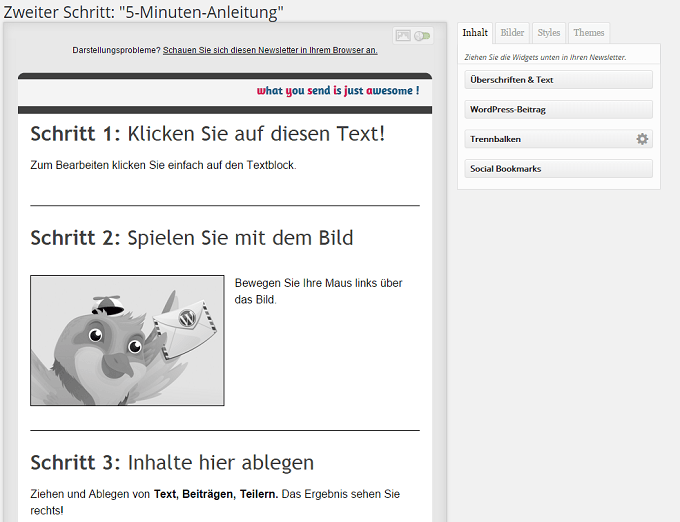Click the 'Schritt 2: Spielen Sie' heading
680x522 pixels.
click(192, 238)
